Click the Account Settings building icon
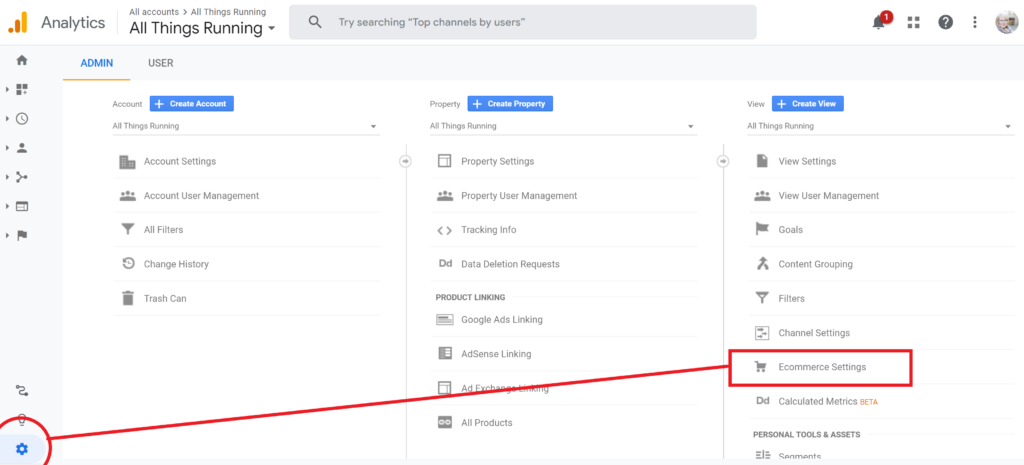 (x=127, y=161)
